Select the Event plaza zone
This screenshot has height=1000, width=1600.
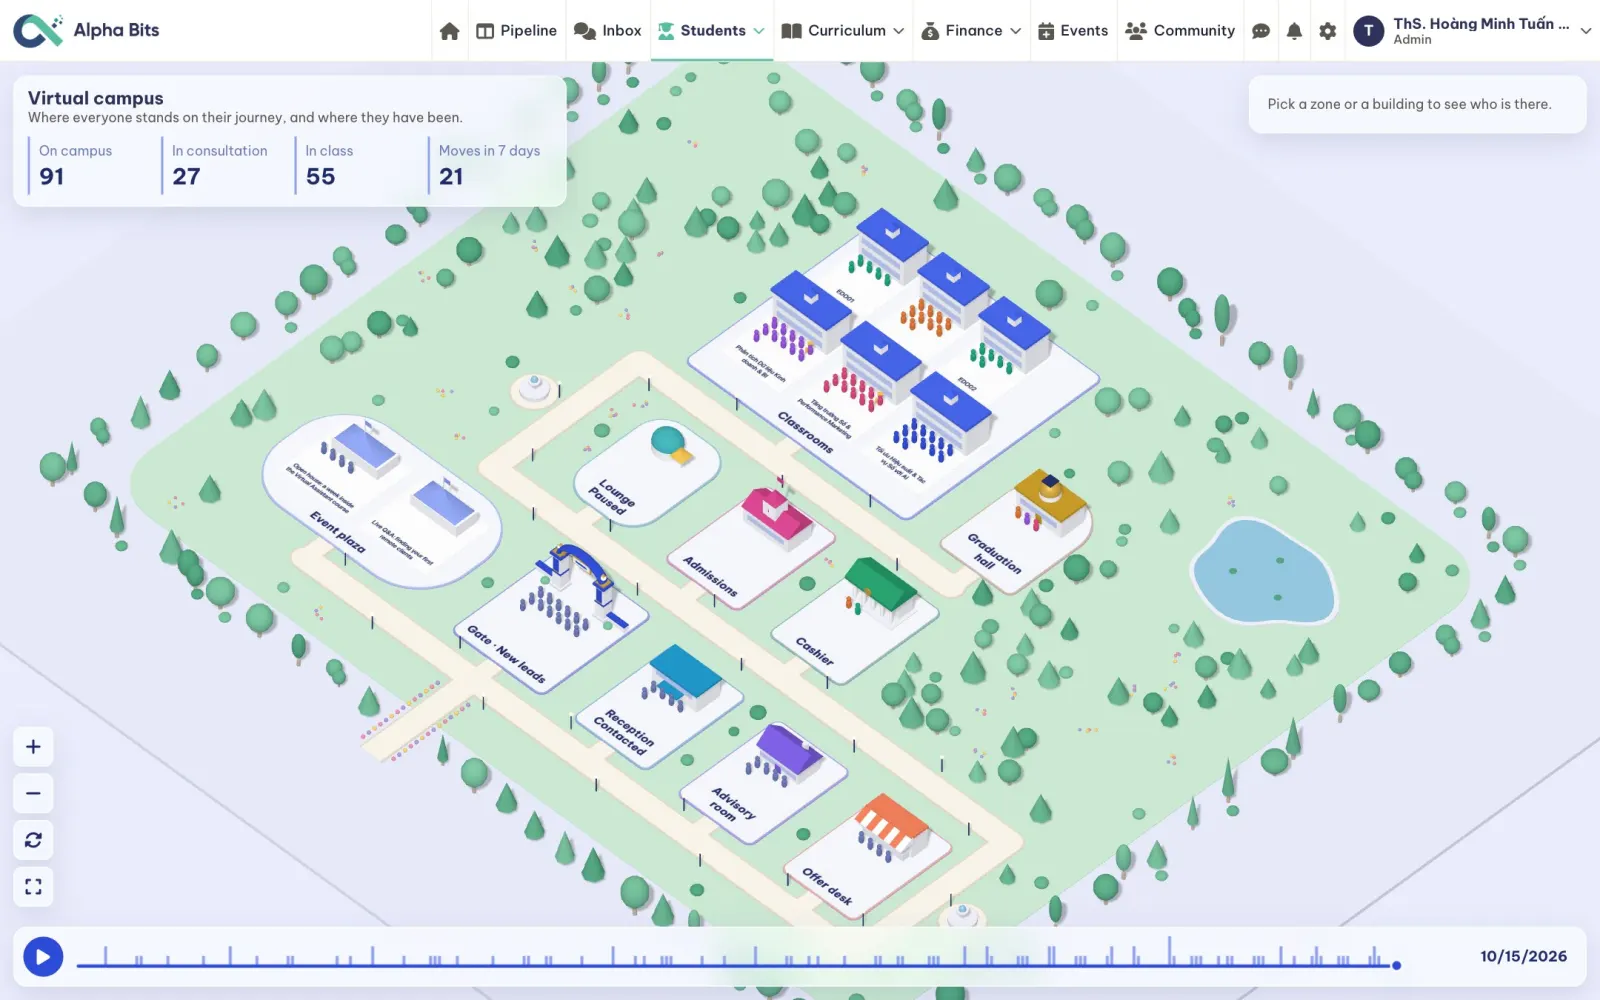[381, 500]
